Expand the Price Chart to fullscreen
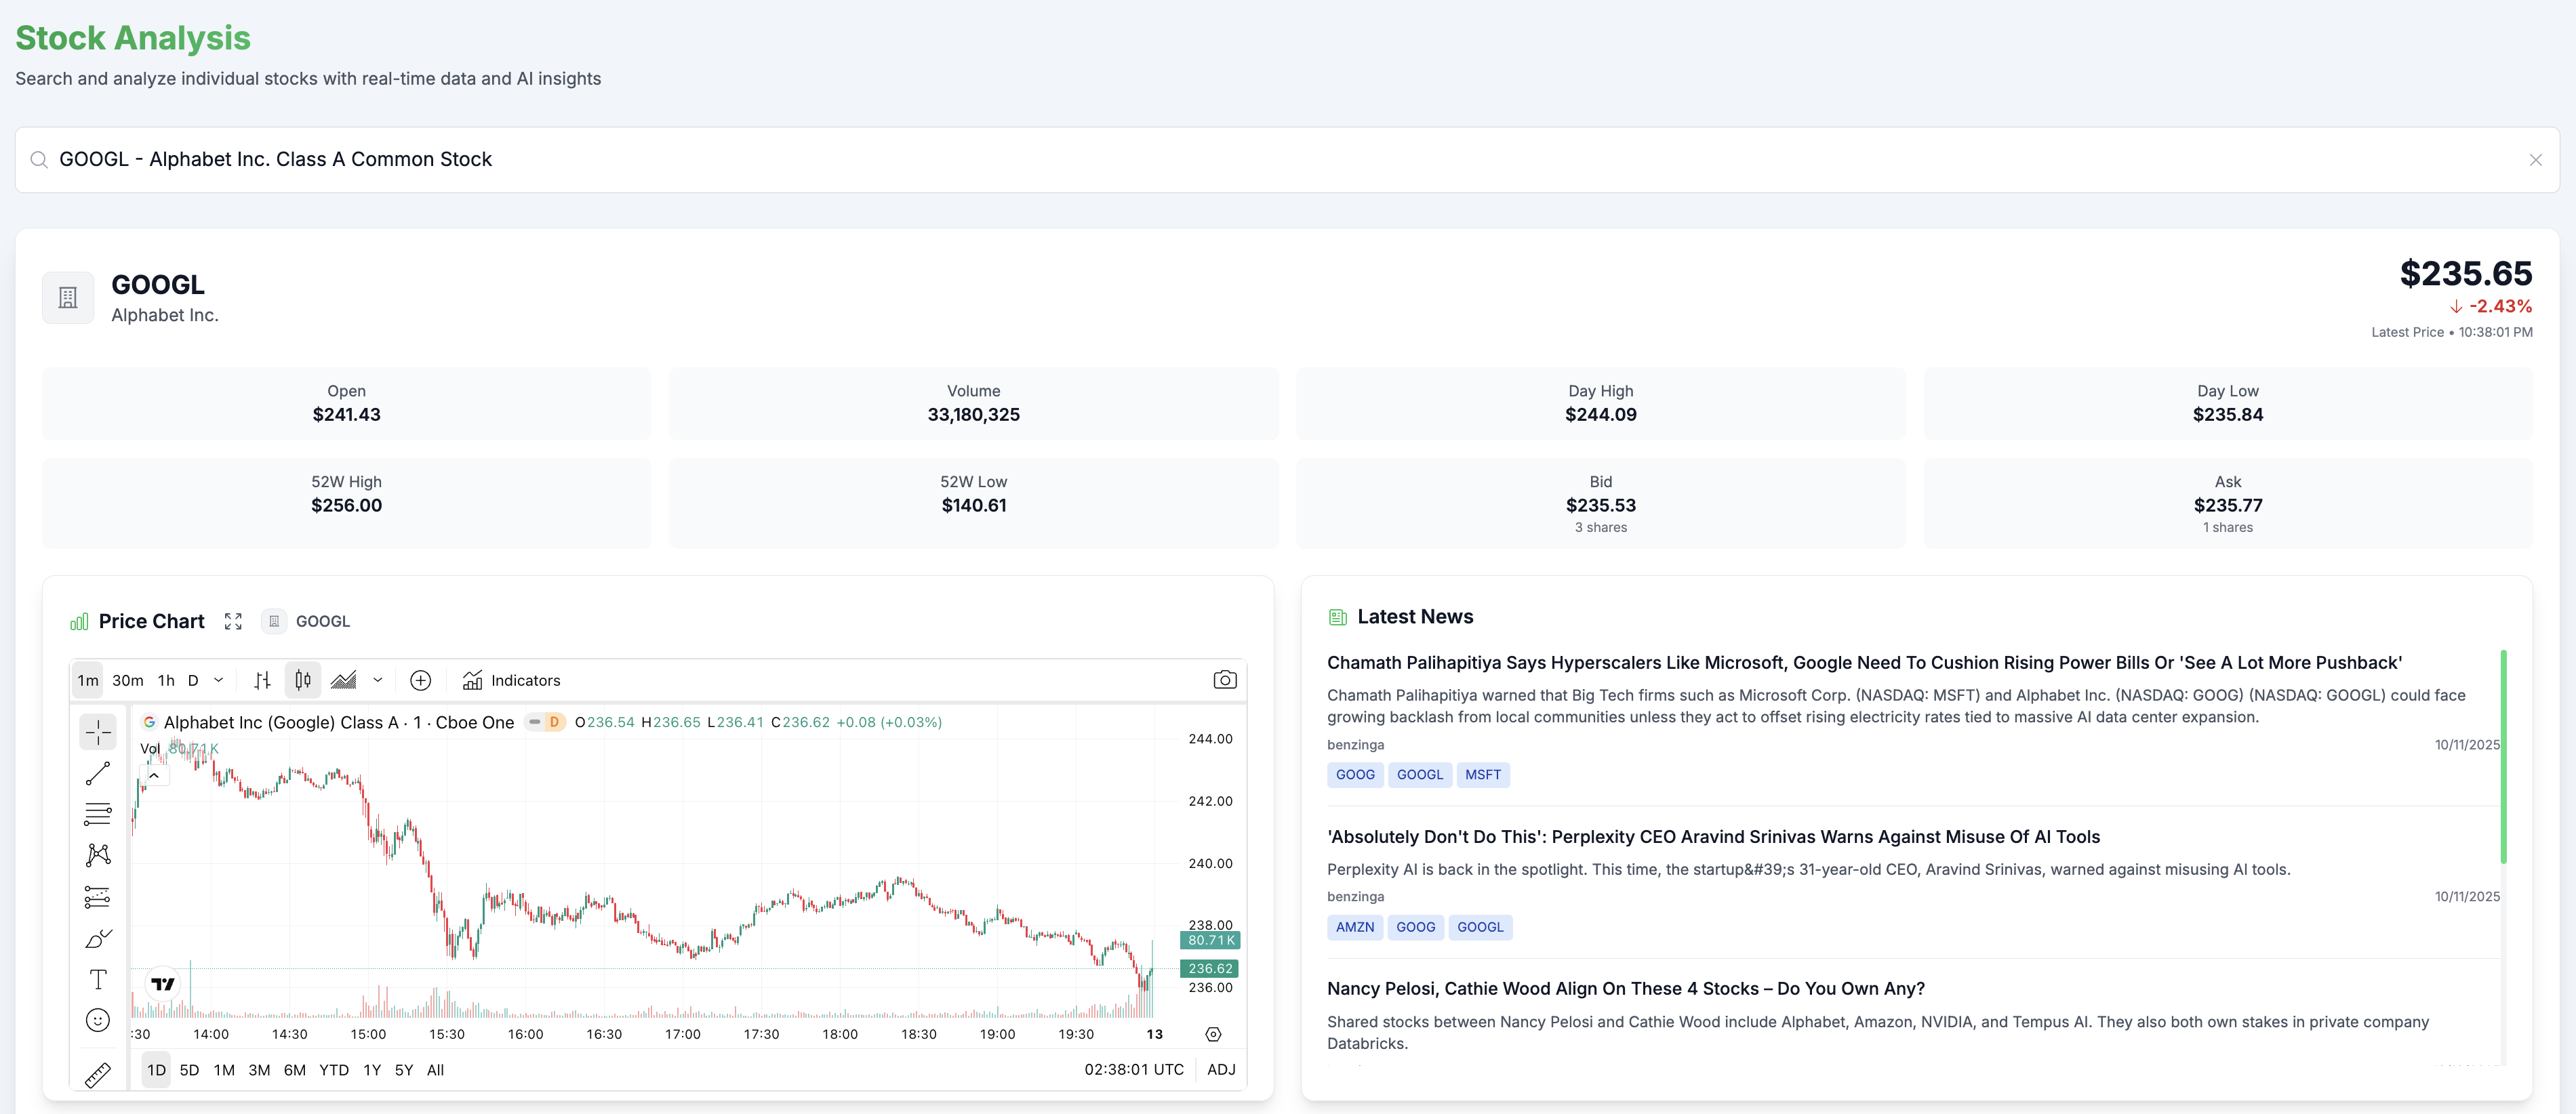 (233, 621)
